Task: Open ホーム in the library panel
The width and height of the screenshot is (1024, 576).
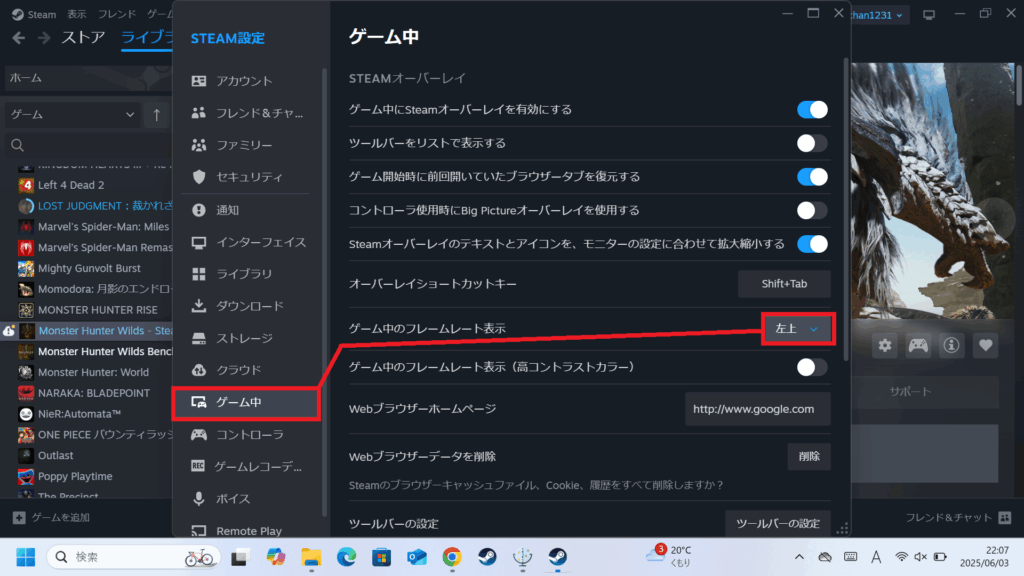Action: (x=88, y=78)
